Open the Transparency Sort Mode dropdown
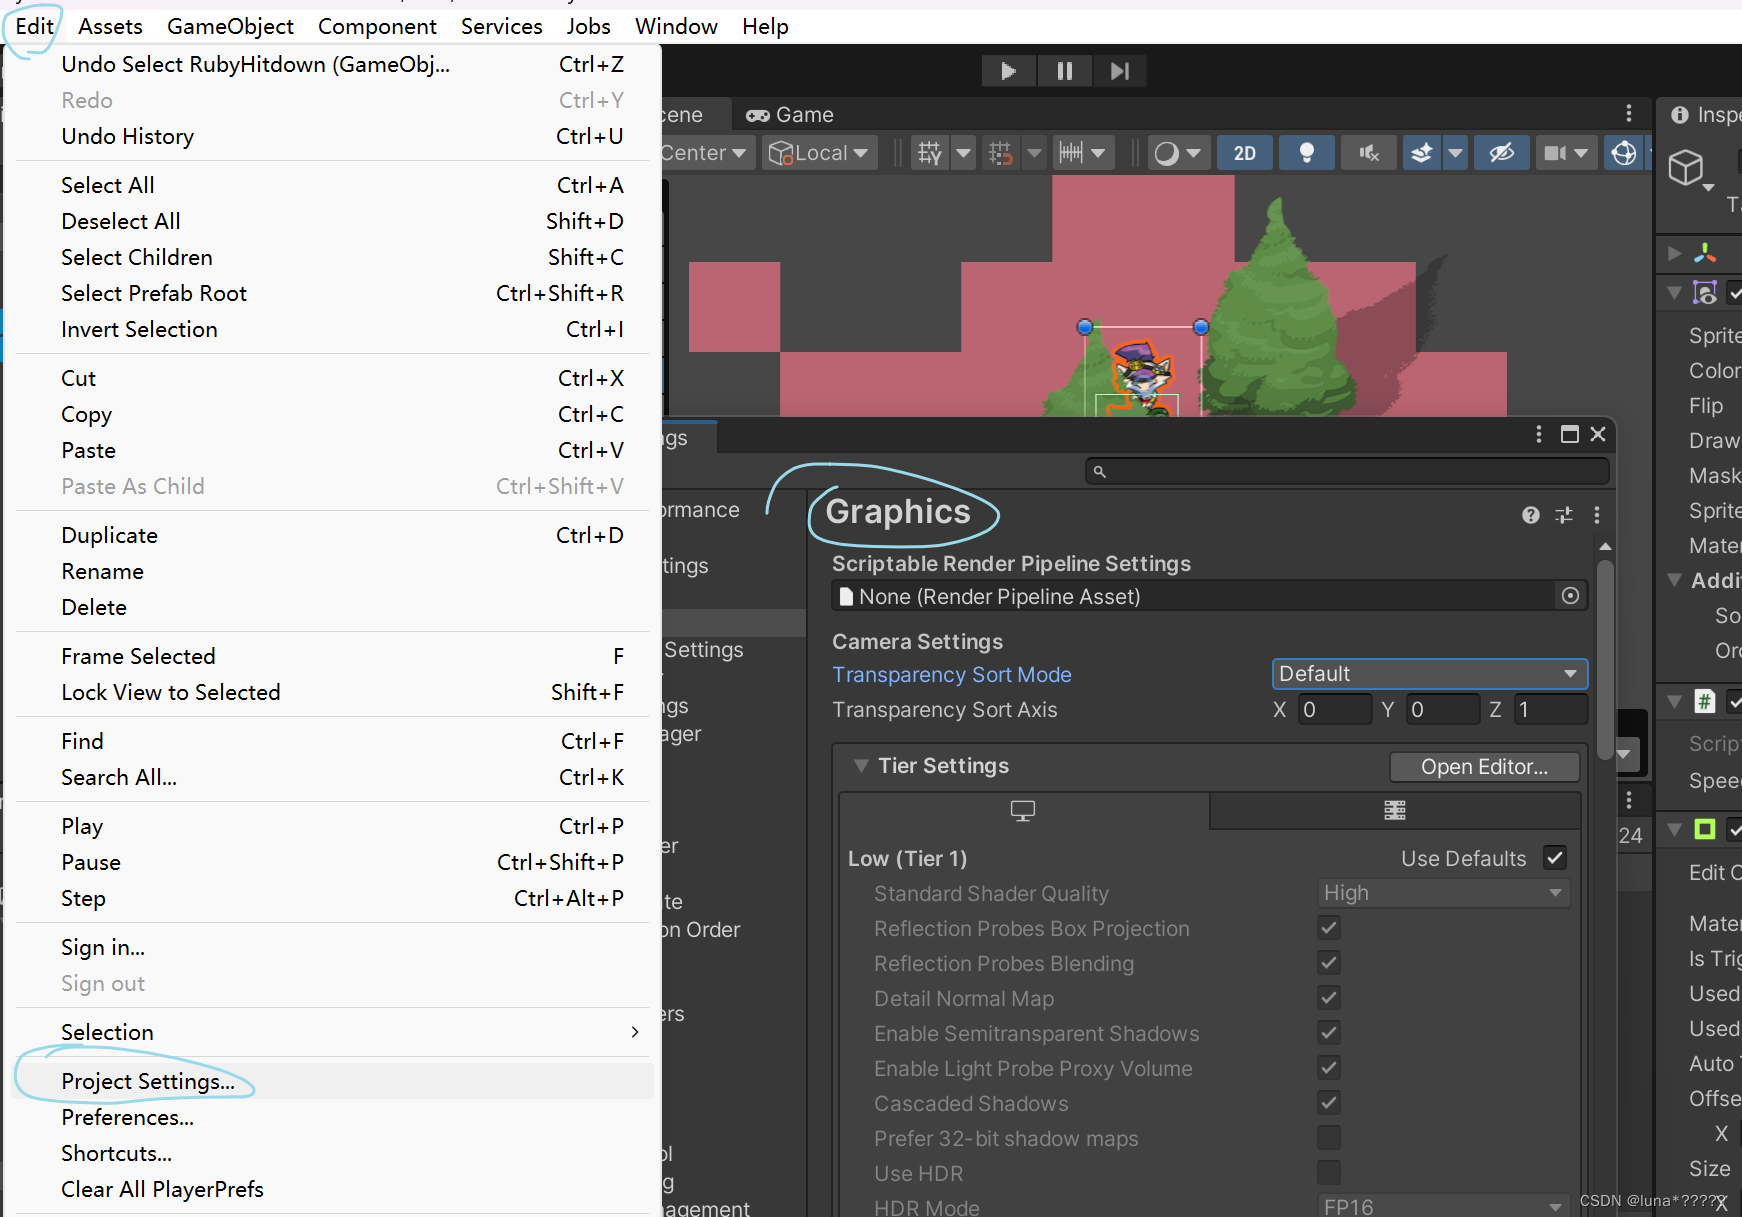 (1429, 674)
